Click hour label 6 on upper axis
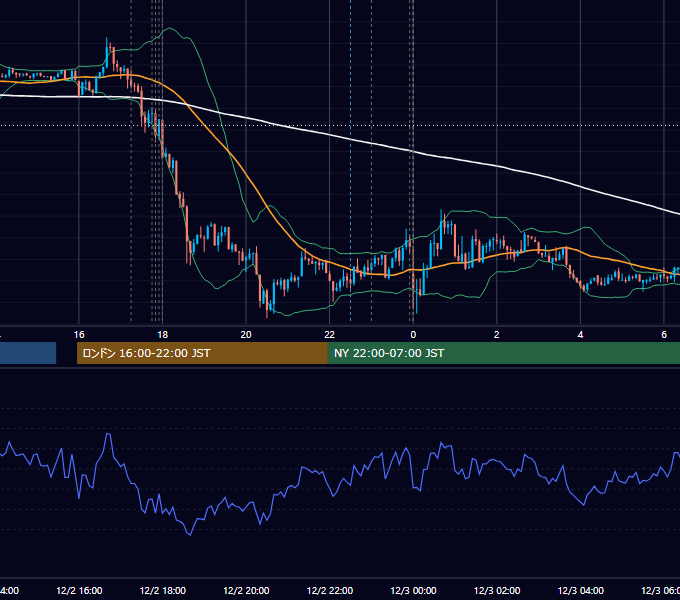 click(664, 335)
